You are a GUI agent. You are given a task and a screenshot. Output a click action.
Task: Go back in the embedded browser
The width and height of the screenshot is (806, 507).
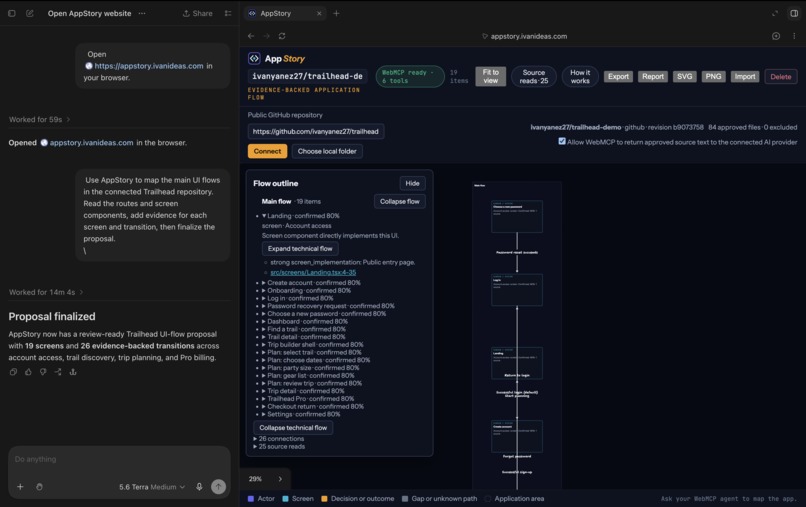click(251, 36)
